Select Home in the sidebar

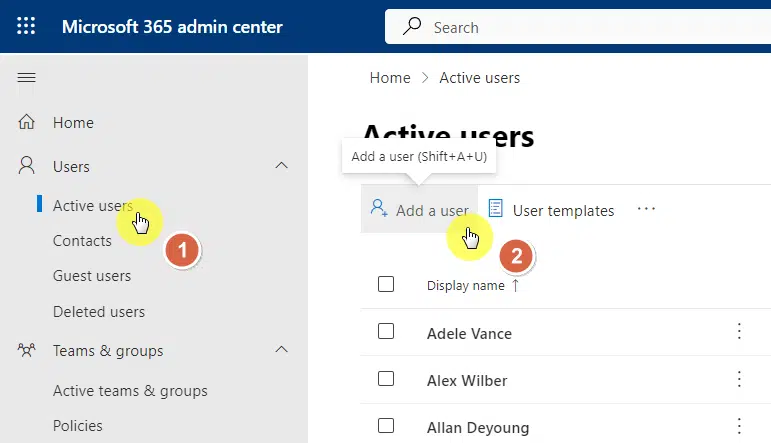point(73,122)
